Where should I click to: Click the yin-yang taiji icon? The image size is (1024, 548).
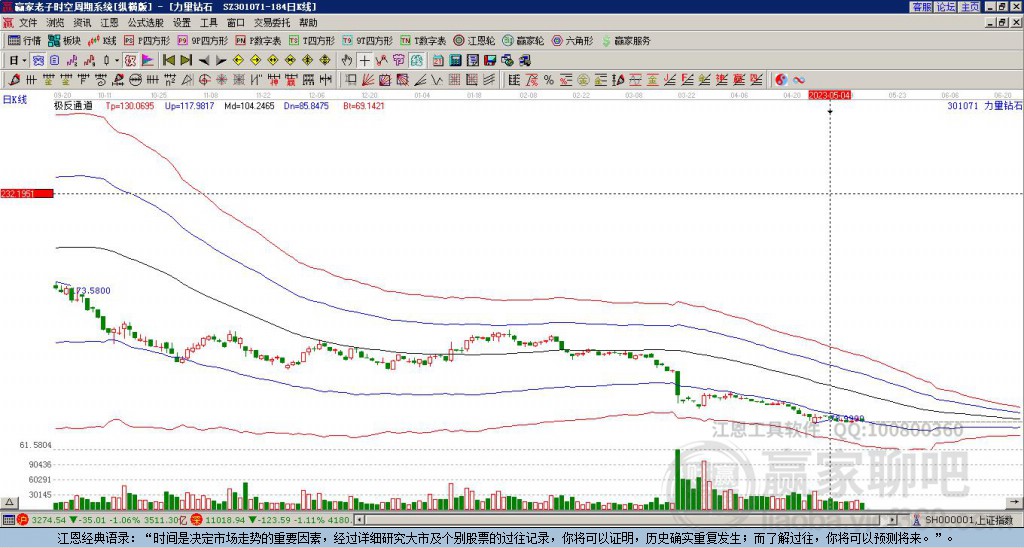pyautogui.click(x=781, y=80)
